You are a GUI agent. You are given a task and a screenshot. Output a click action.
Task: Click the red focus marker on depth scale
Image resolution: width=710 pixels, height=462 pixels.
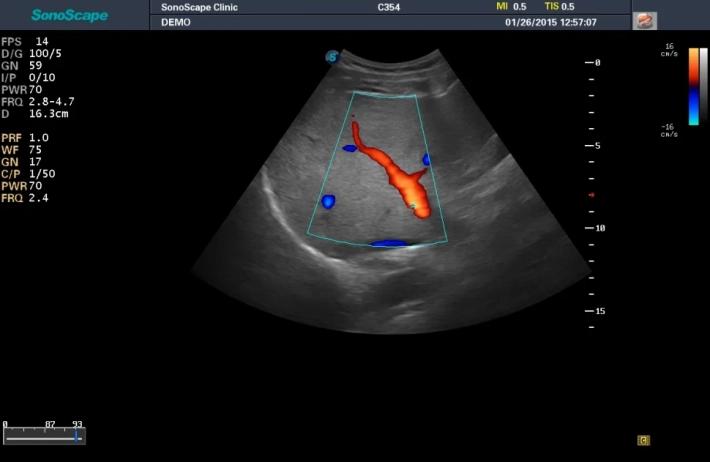tap(591, 195)
